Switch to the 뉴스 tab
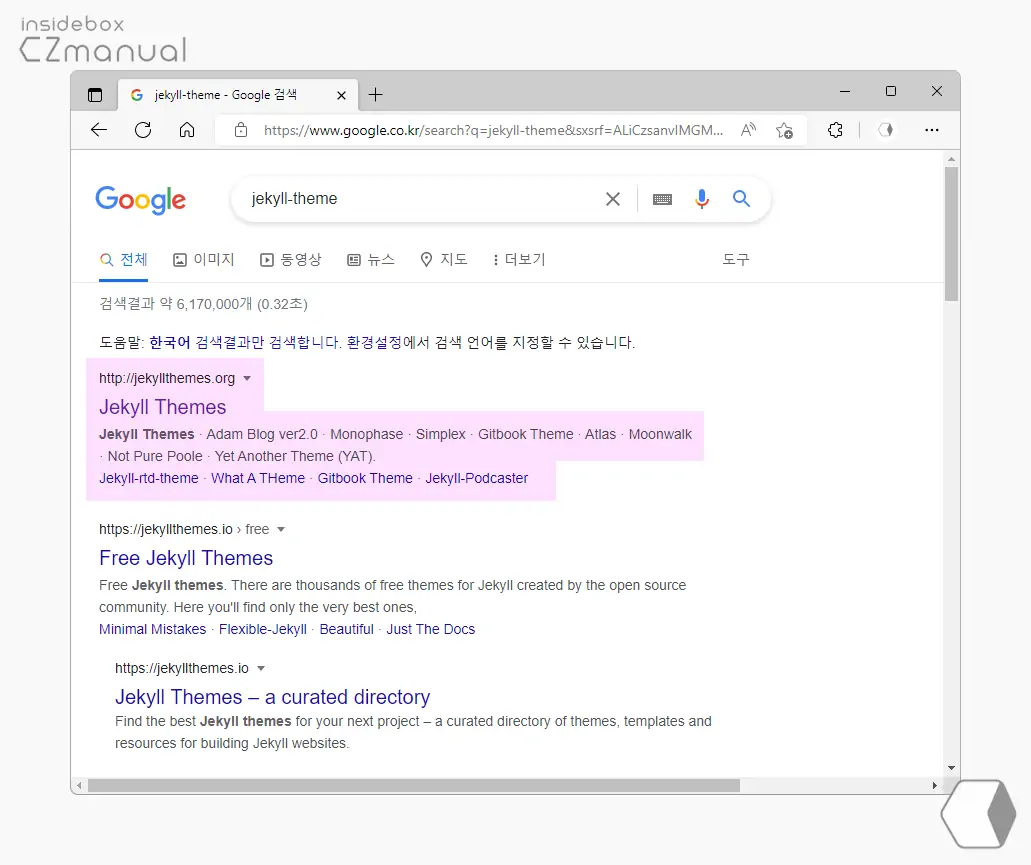The width and height of the screenshot is (1031, 865). [371, 260]
